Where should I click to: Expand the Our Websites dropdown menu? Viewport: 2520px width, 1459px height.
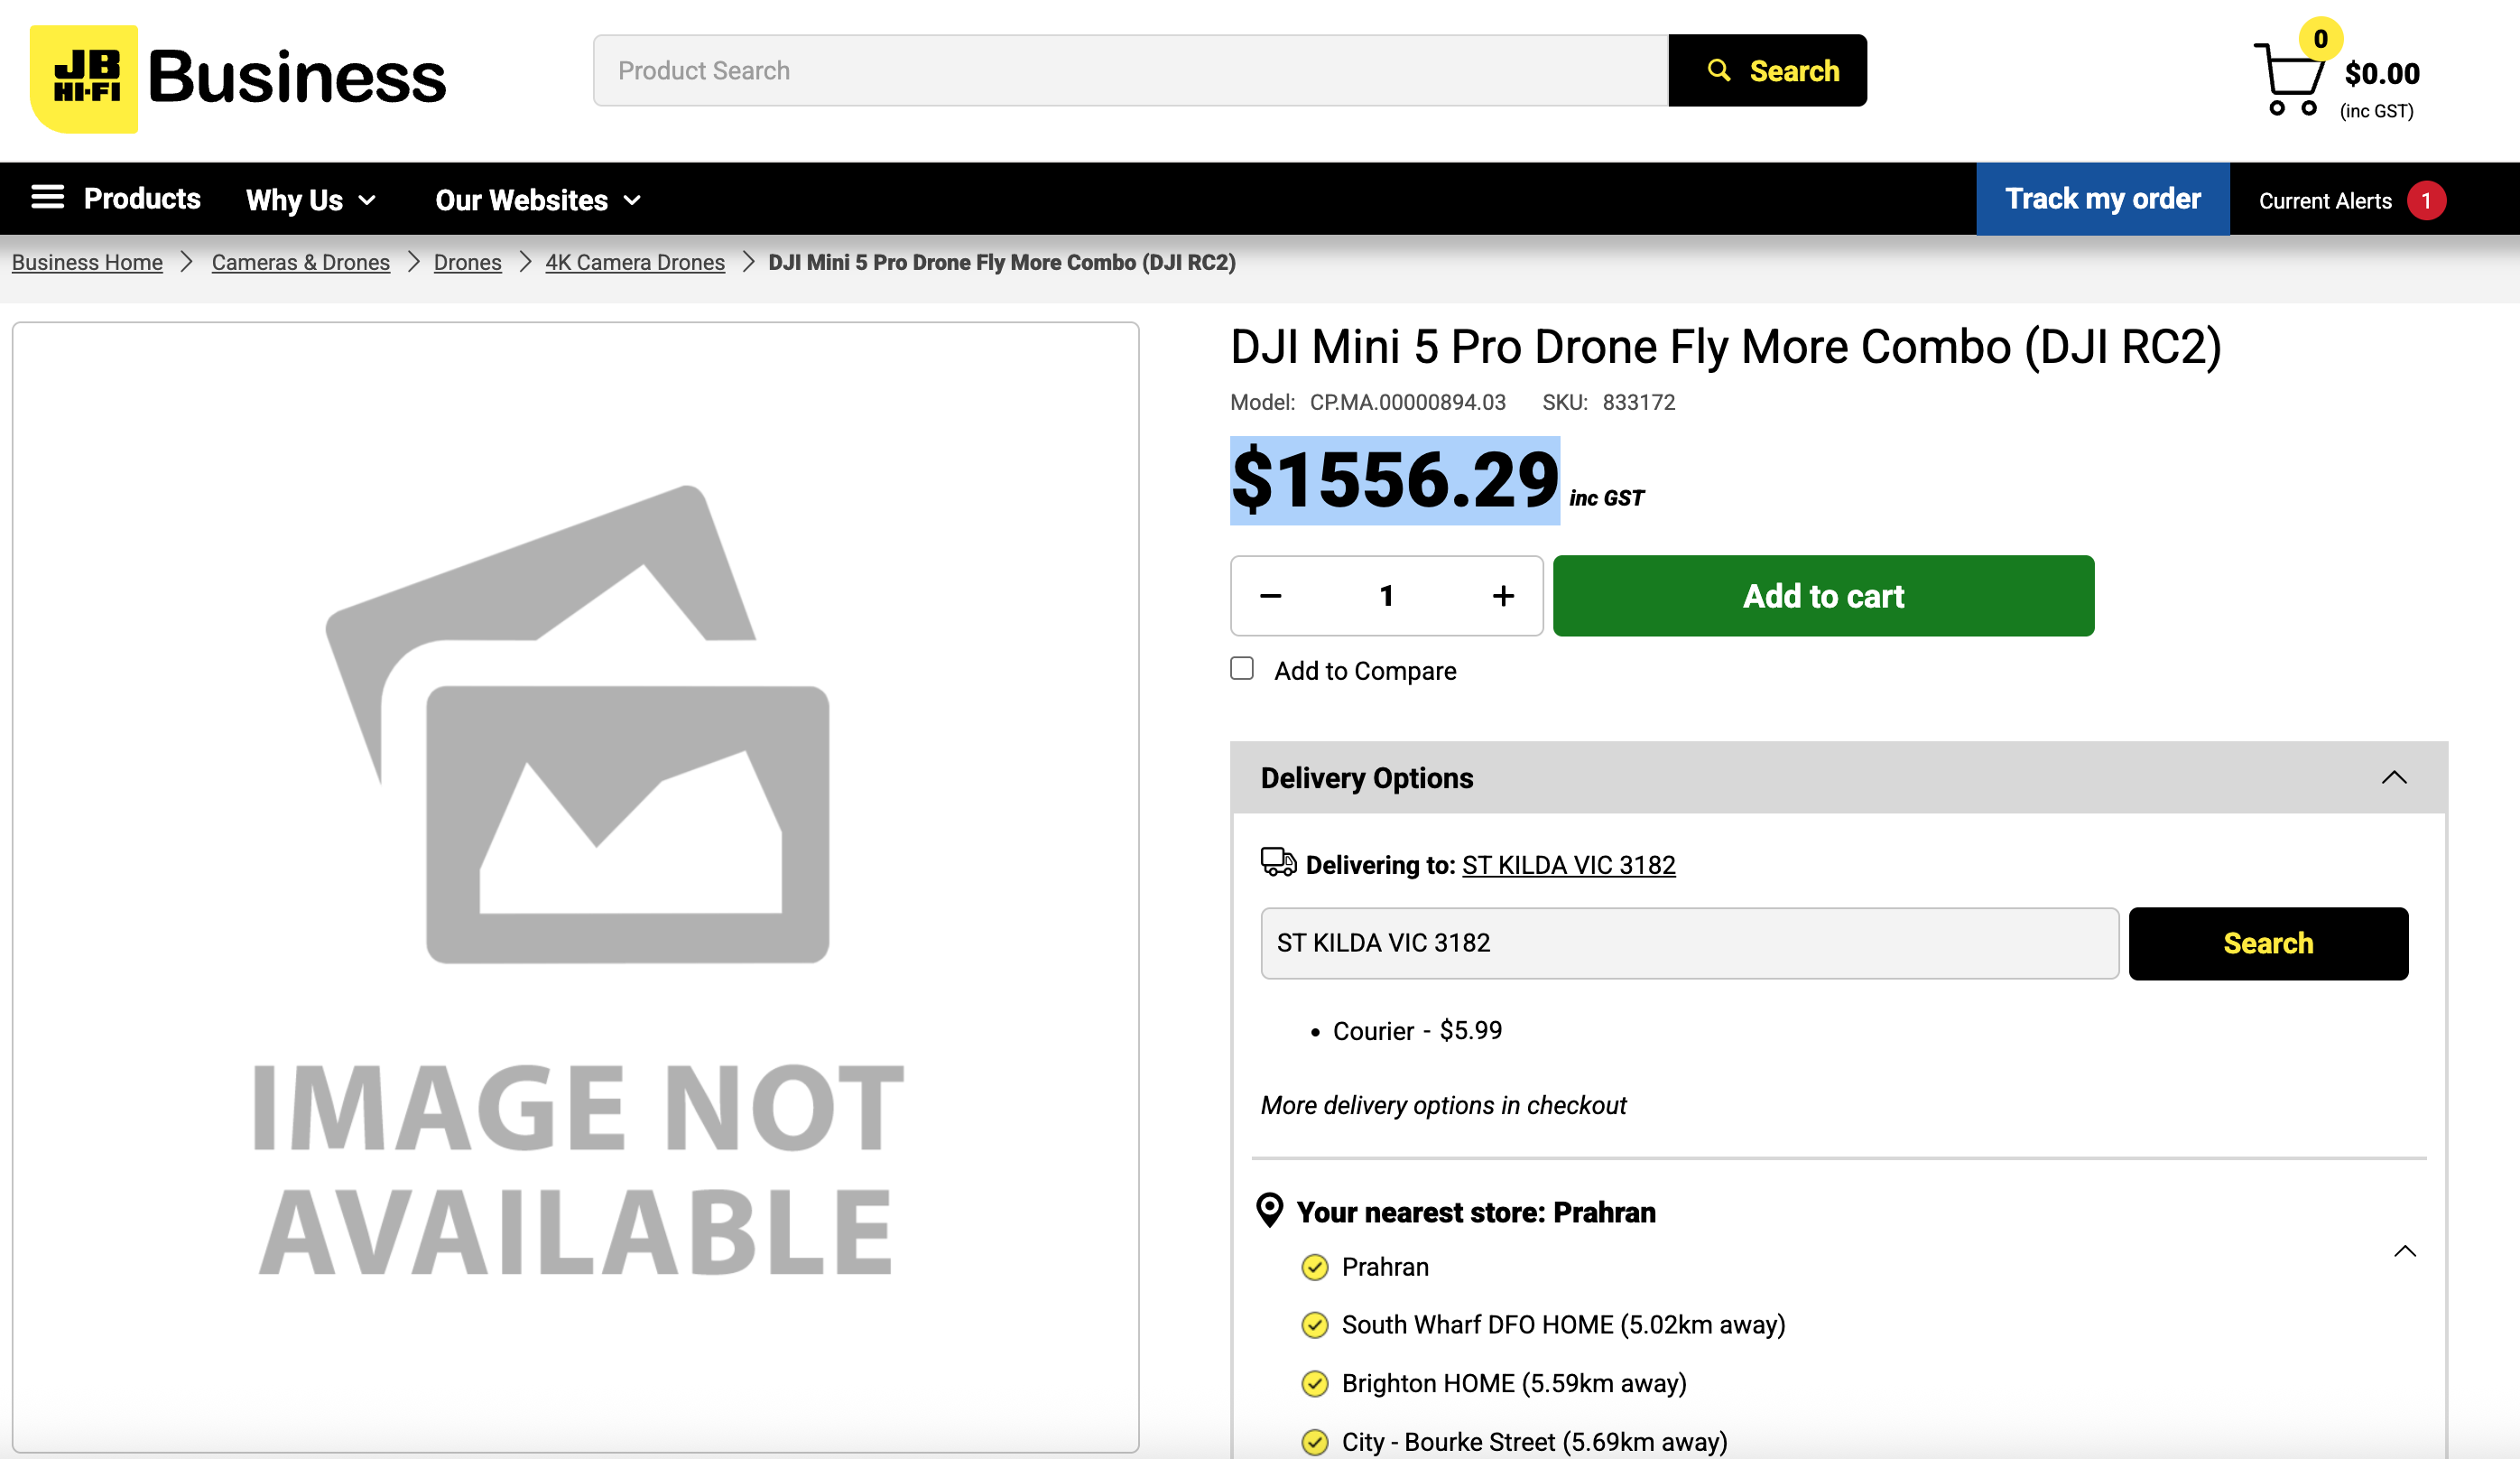pyautogui.click(x=538, y=200)
